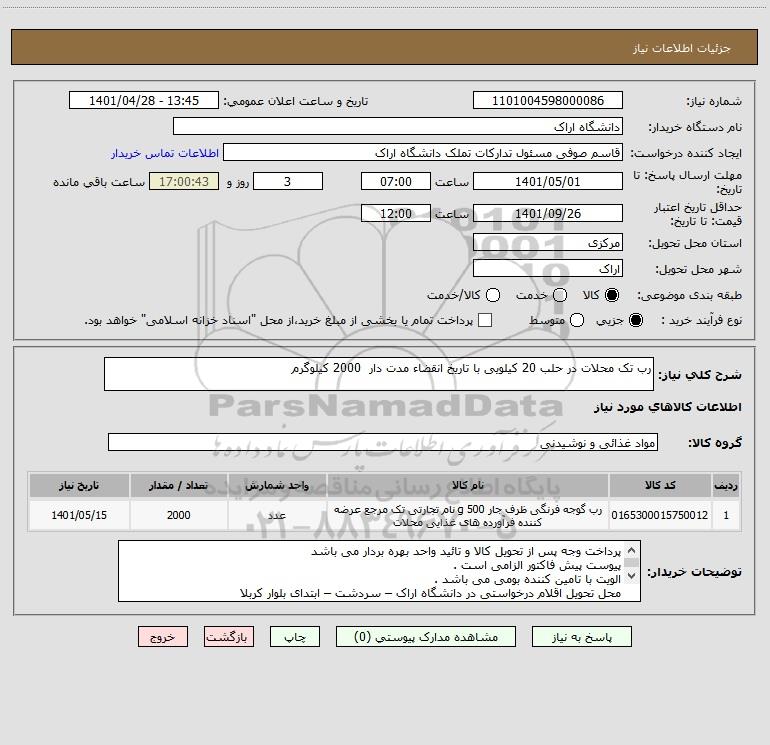Screen dimensions: 770x745
Task: Select the کالا/خدمت radio button
Action: click(x=493, y=295)
